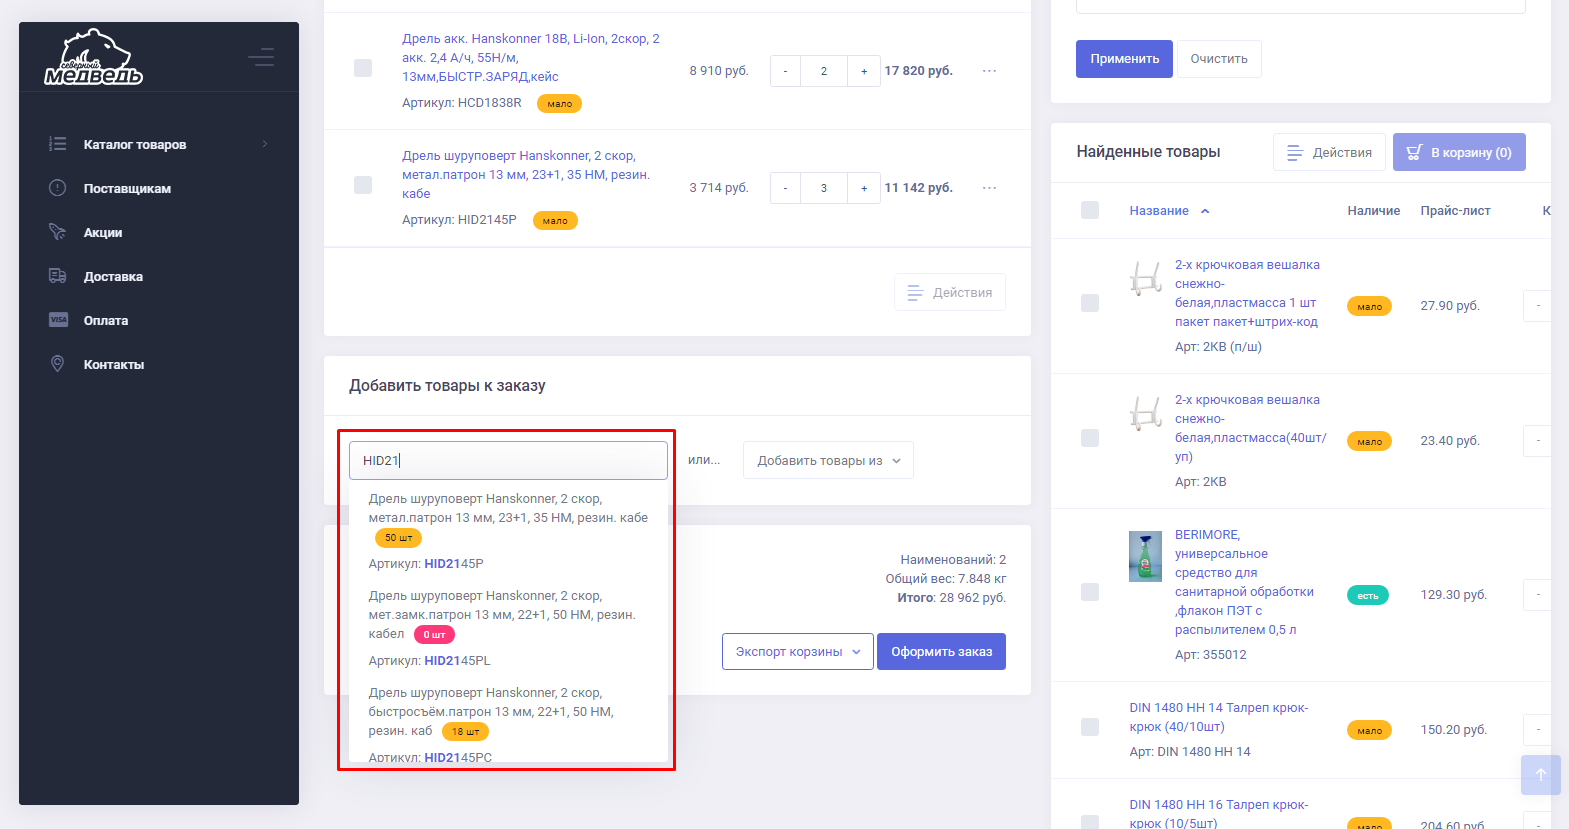Click the quantity field showing 2

tap(824, 71)
